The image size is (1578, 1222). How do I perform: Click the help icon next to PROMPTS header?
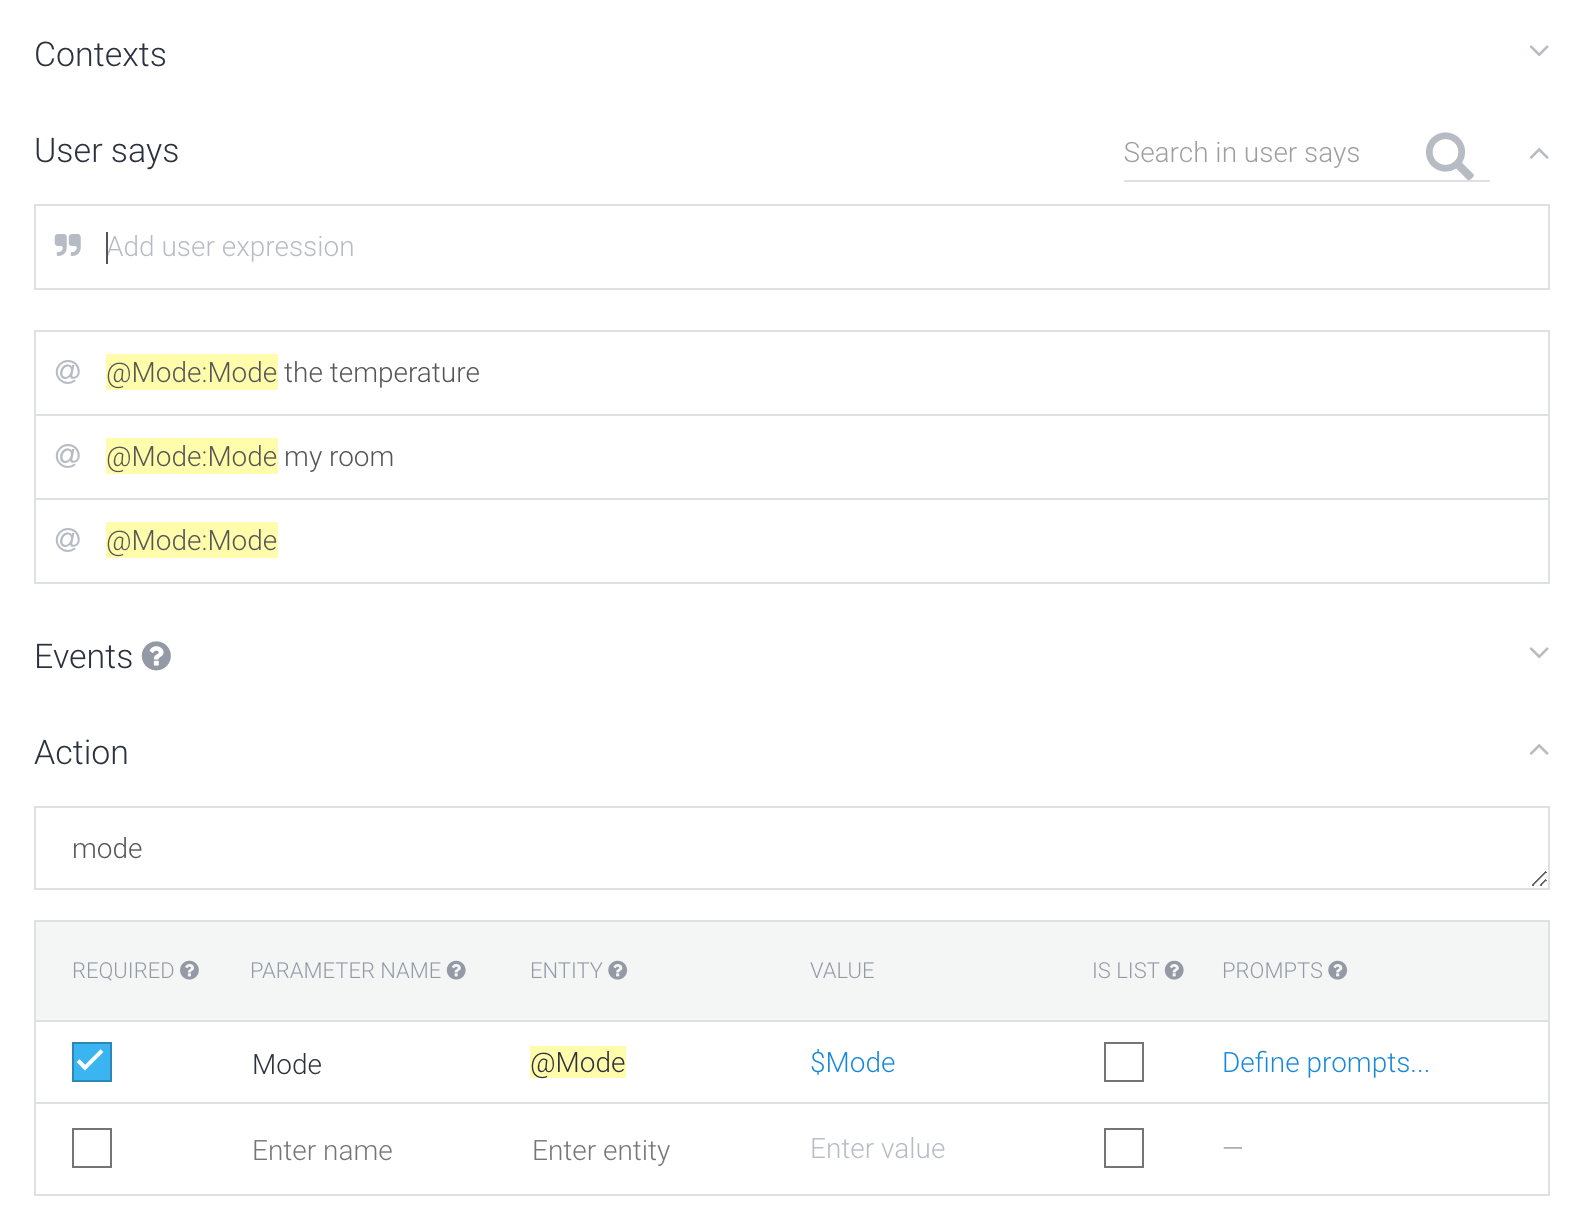[1337, 970]
